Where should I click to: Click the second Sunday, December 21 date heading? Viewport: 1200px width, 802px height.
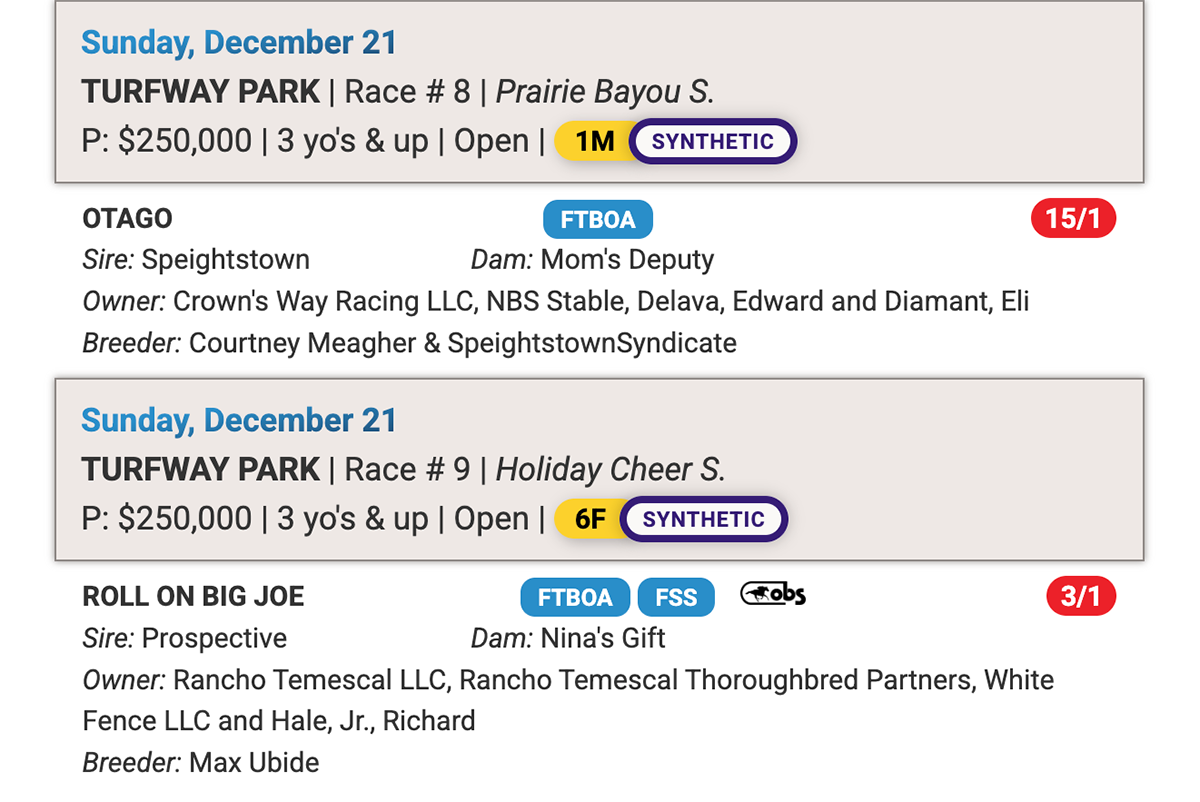click(x=239, y=421)
